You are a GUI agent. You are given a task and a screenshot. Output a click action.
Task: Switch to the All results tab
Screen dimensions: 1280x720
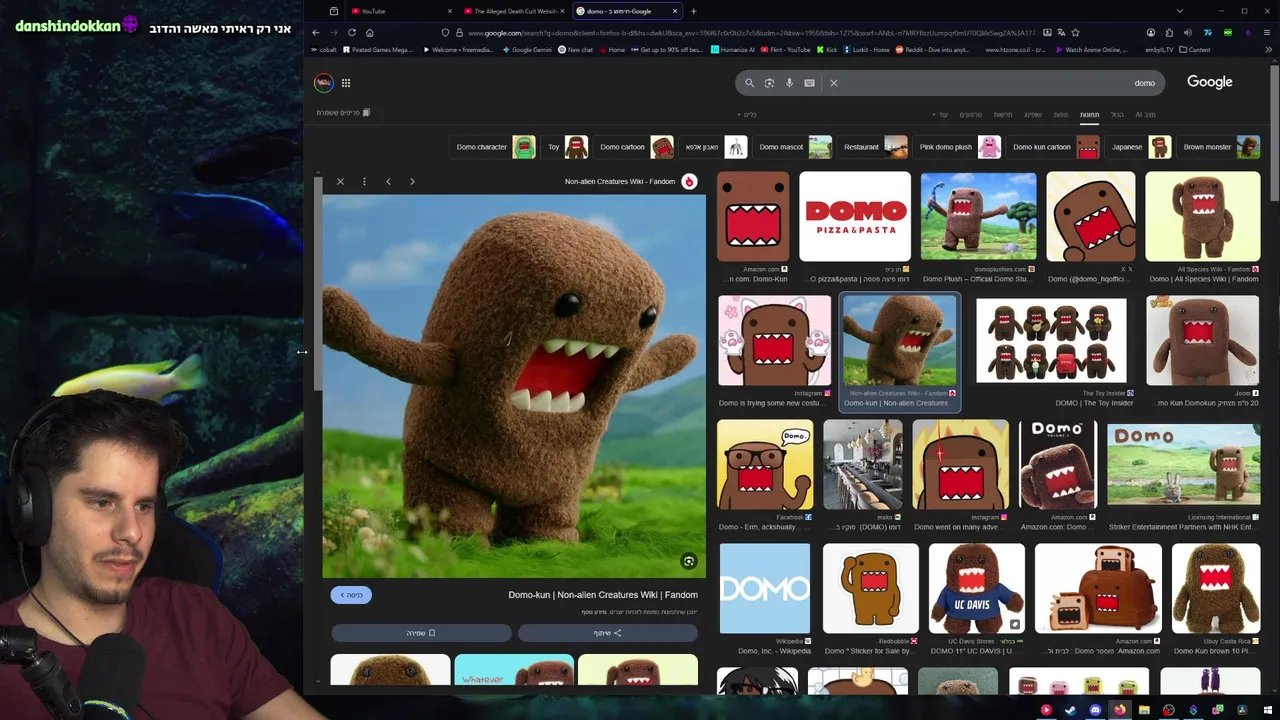1117,115
